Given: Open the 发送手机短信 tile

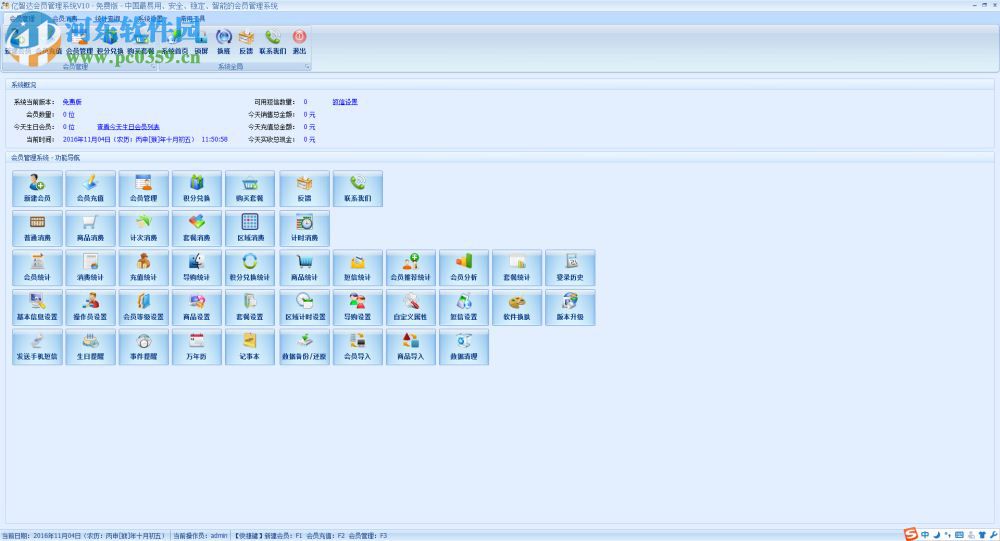Looking at the screenshot, I should [x=37, y=346].
